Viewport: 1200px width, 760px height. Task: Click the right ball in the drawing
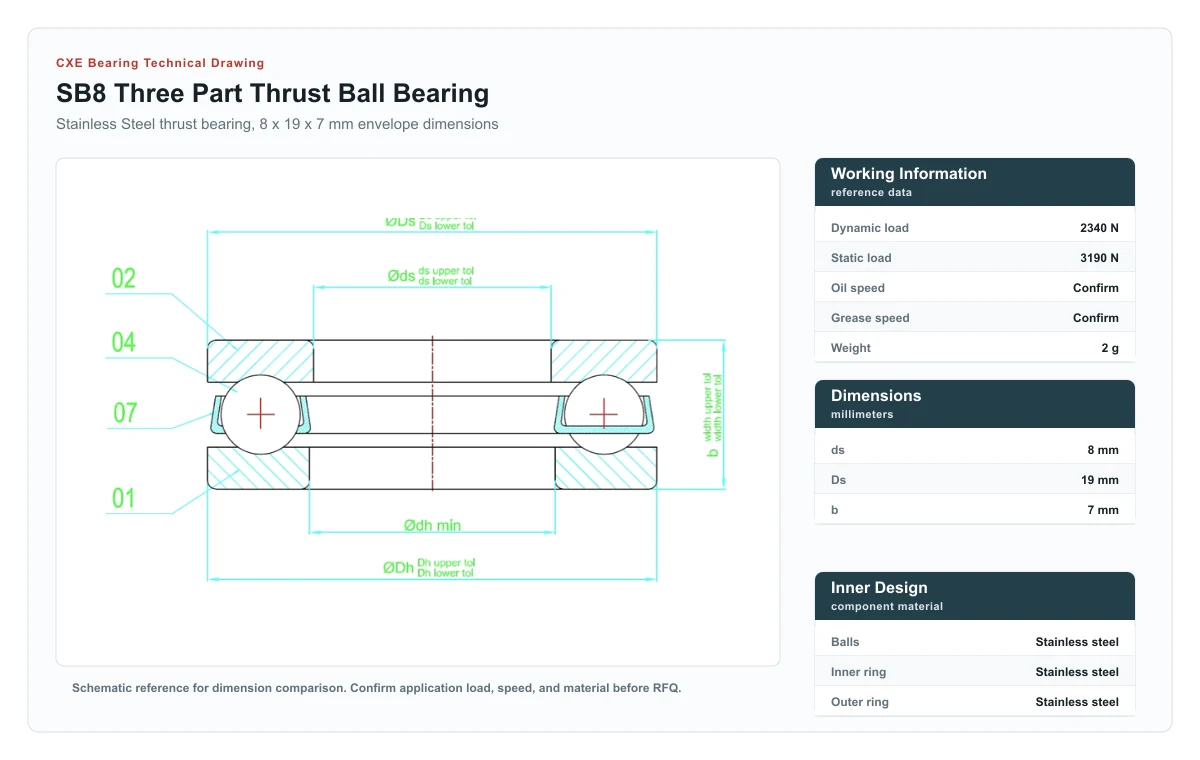[x=604, y=414]
